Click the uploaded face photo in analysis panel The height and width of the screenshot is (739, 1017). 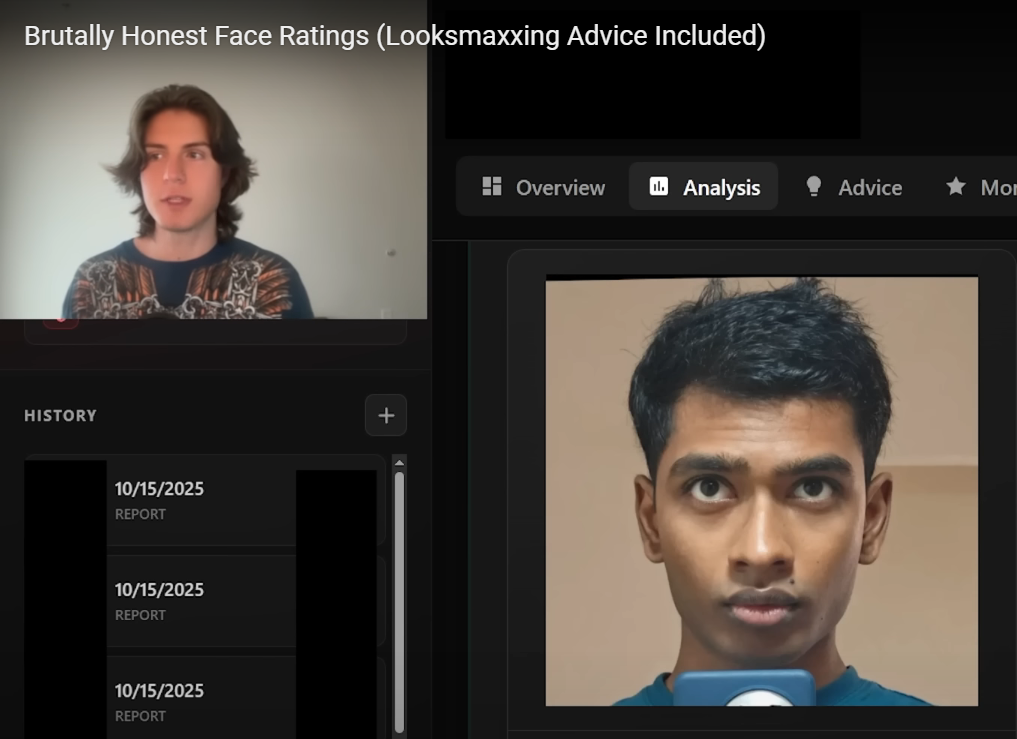tap(761, 490)
